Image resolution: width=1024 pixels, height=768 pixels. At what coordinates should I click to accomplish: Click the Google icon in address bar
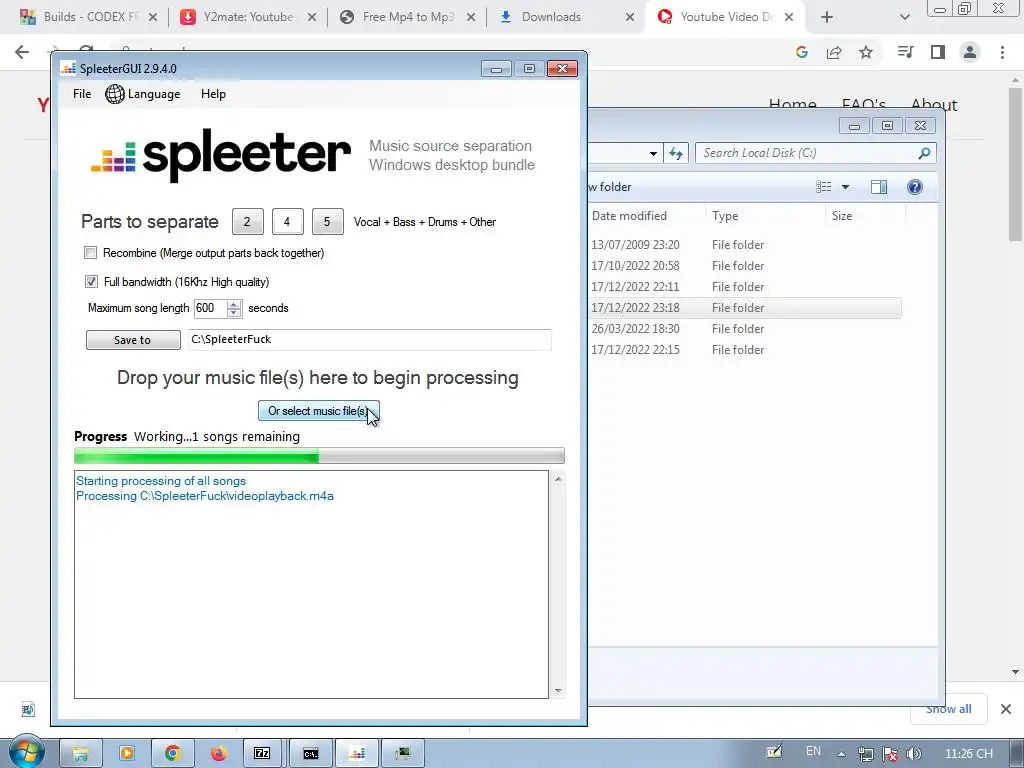pos(802,52)
